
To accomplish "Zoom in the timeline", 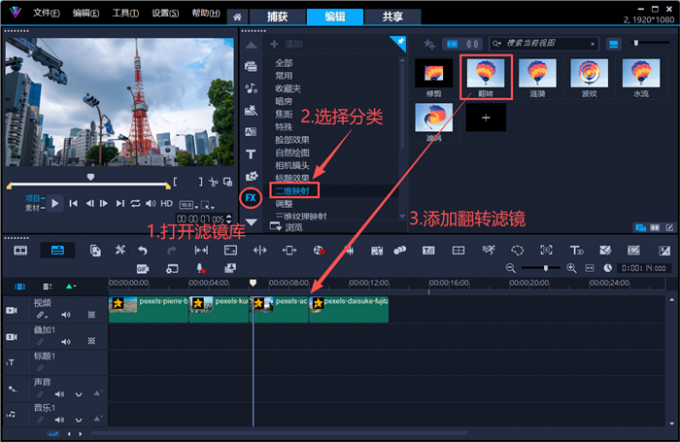I will click(572, 268).
